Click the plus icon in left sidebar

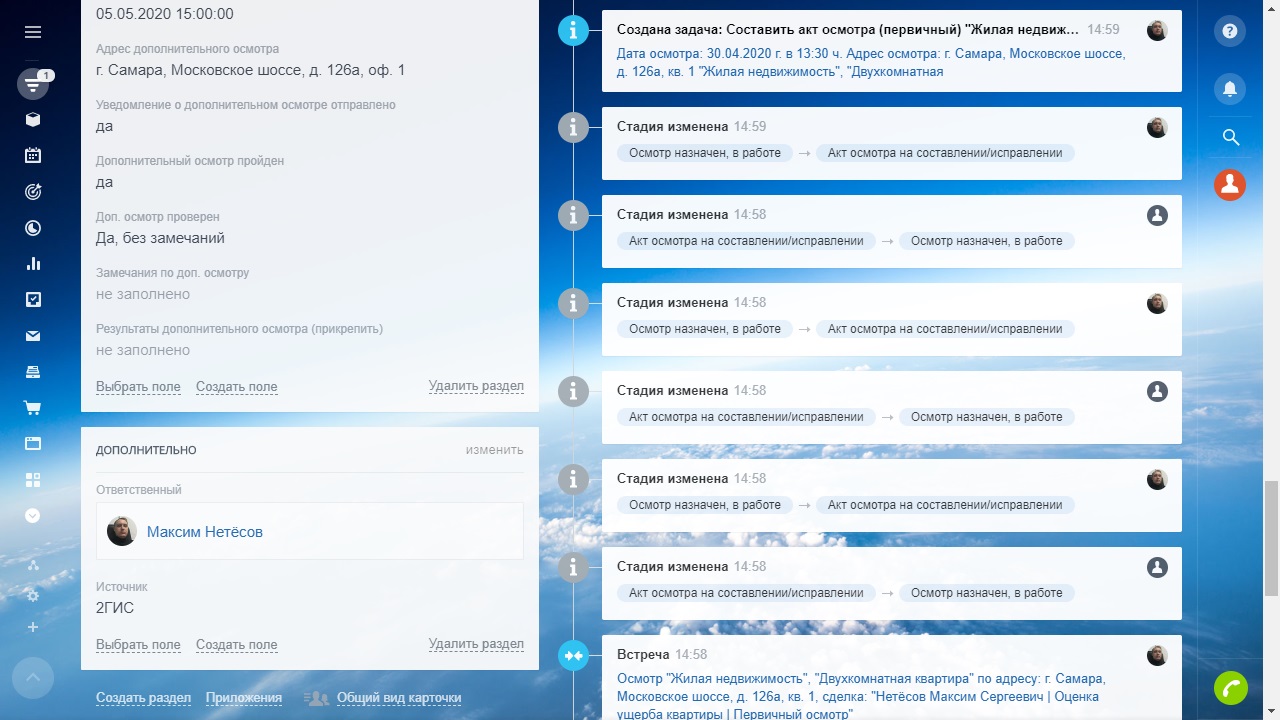pos(33,627)
